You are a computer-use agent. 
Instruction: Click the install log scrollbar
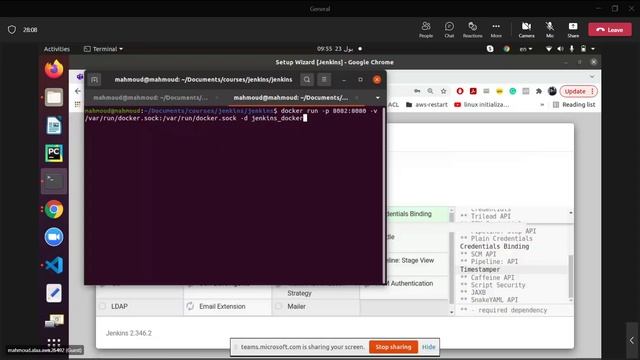(571, 276)
